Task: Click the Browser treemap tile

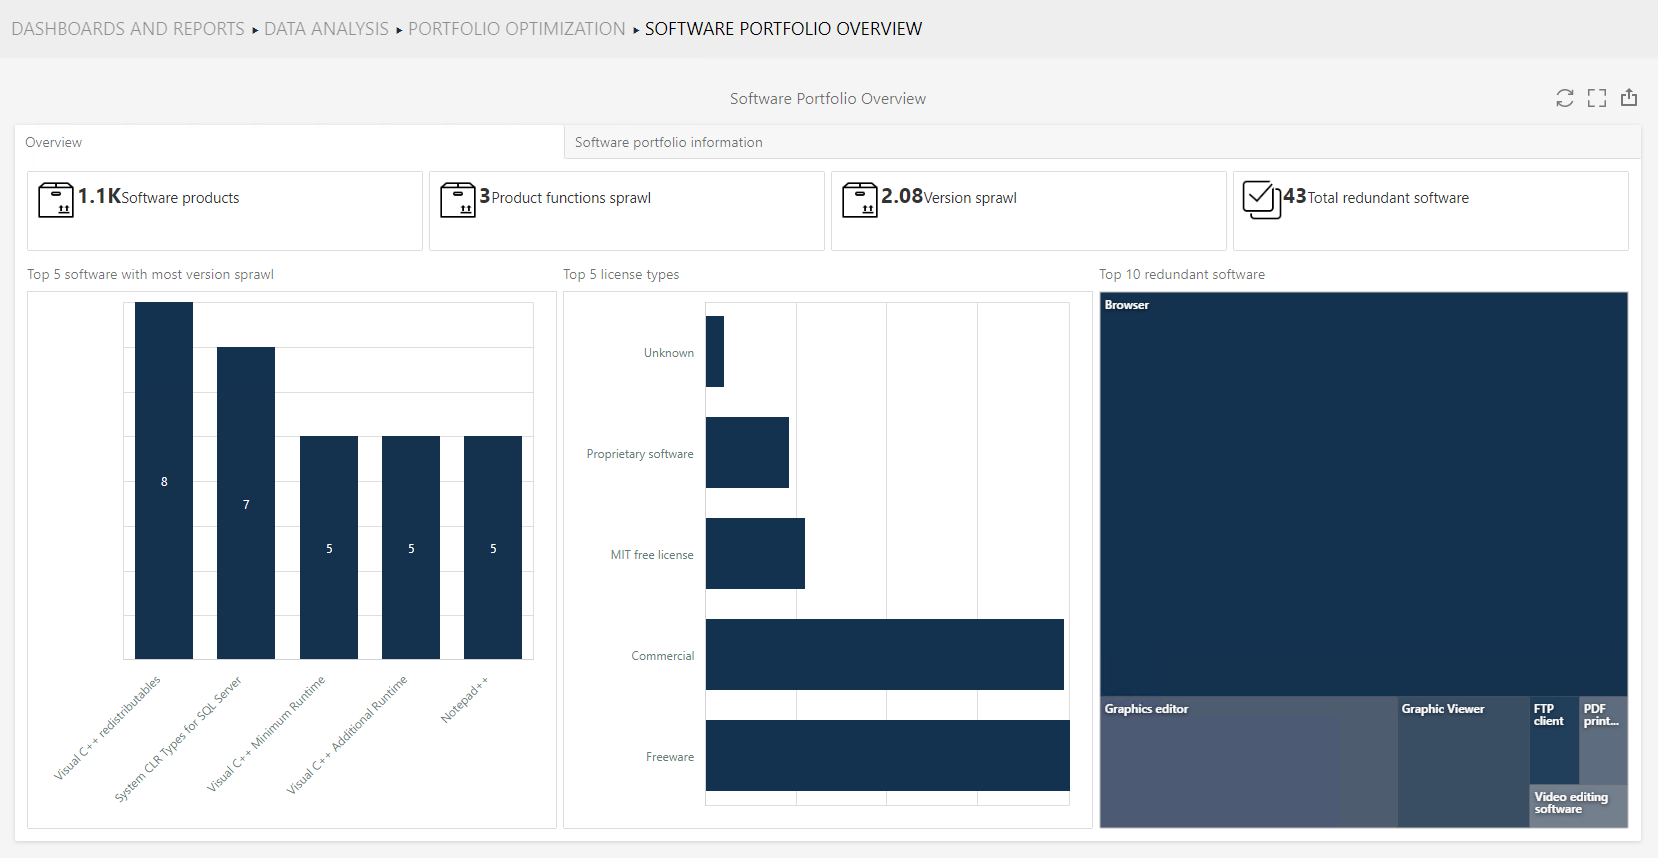Action: pyautogui.click(x=1363, y=495)
